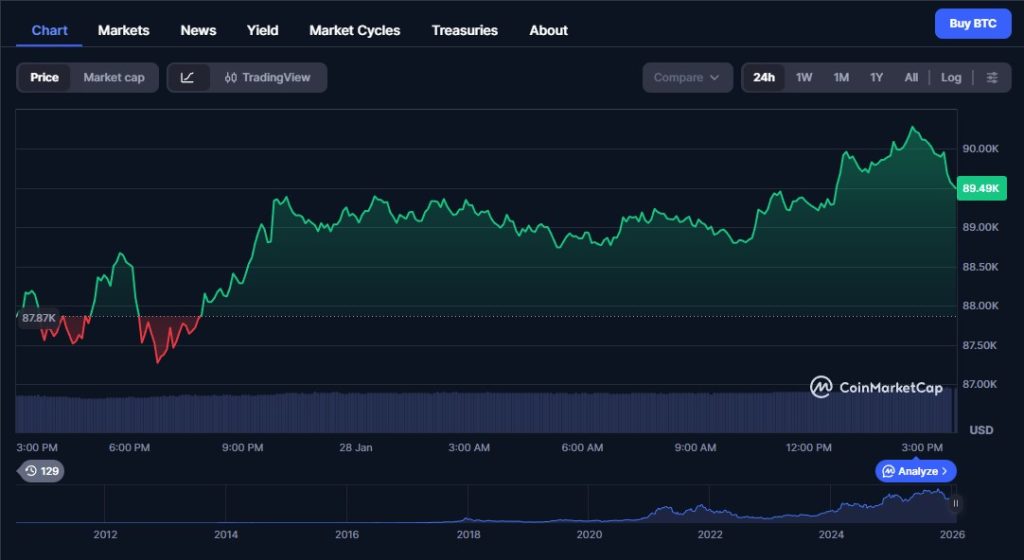
Task: Select the 1Y time range
Action: pyautogui.click(x=876, y=78)
